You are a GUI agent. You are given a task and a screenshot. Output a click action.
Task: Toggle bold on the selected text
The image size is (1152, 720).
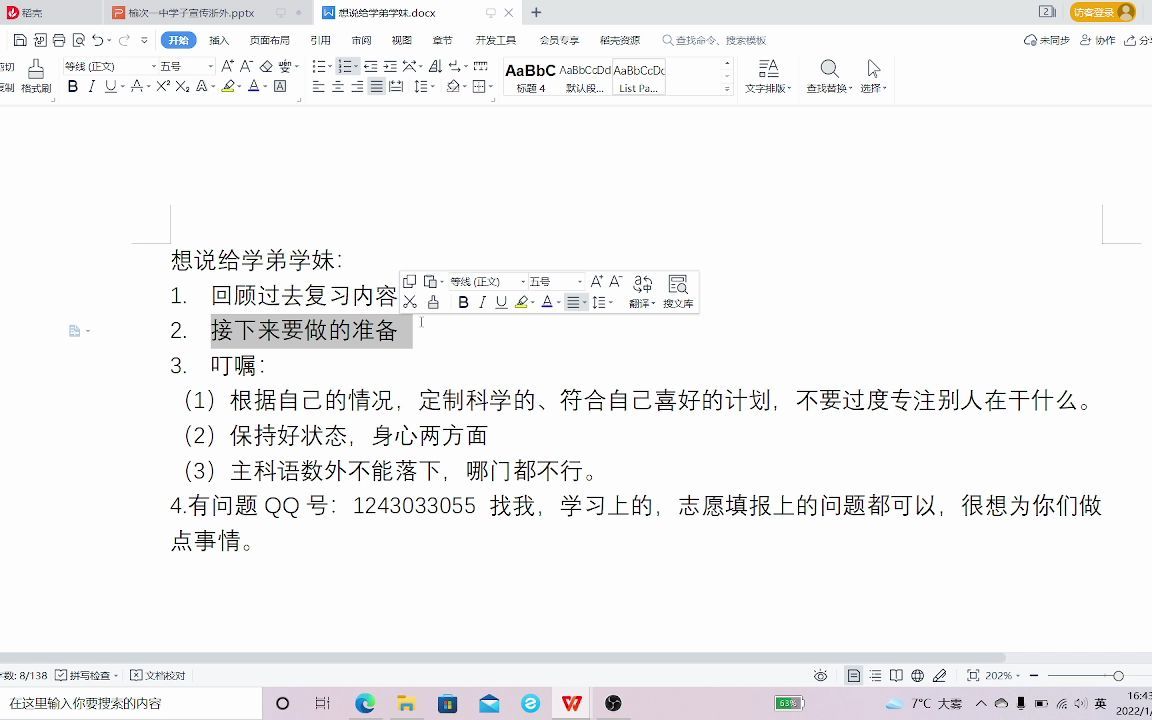point(73,87)
